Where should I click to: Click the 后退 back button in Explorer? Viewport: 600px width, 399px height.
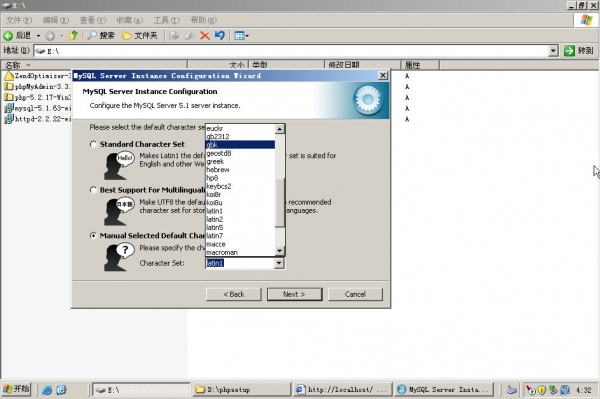(18, 36)
